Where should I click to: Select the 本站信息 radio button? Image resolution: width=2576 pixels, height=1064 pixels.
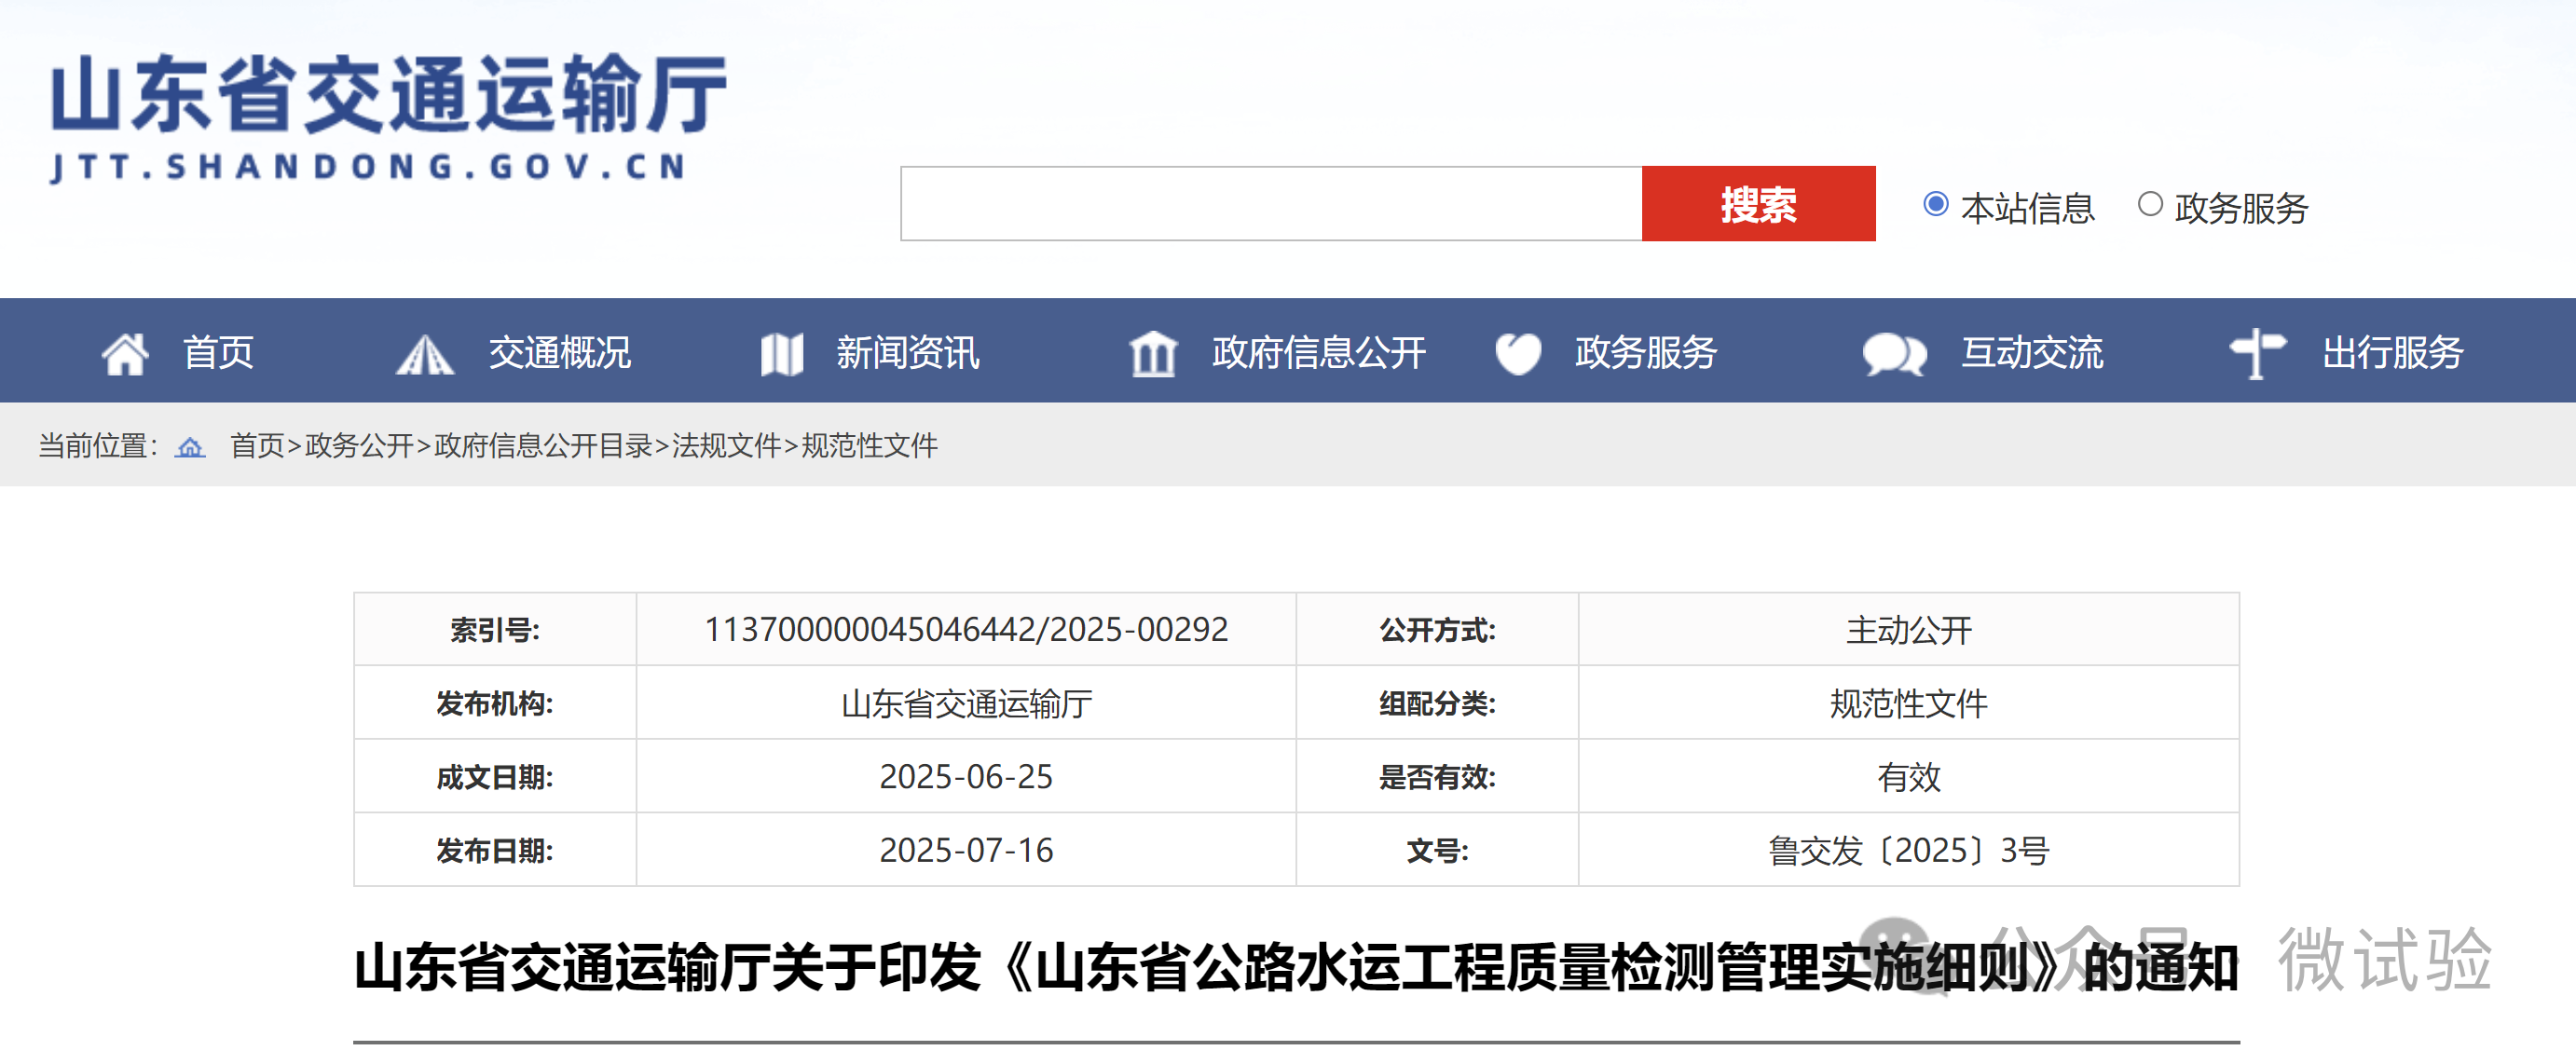pos(1935,205)
